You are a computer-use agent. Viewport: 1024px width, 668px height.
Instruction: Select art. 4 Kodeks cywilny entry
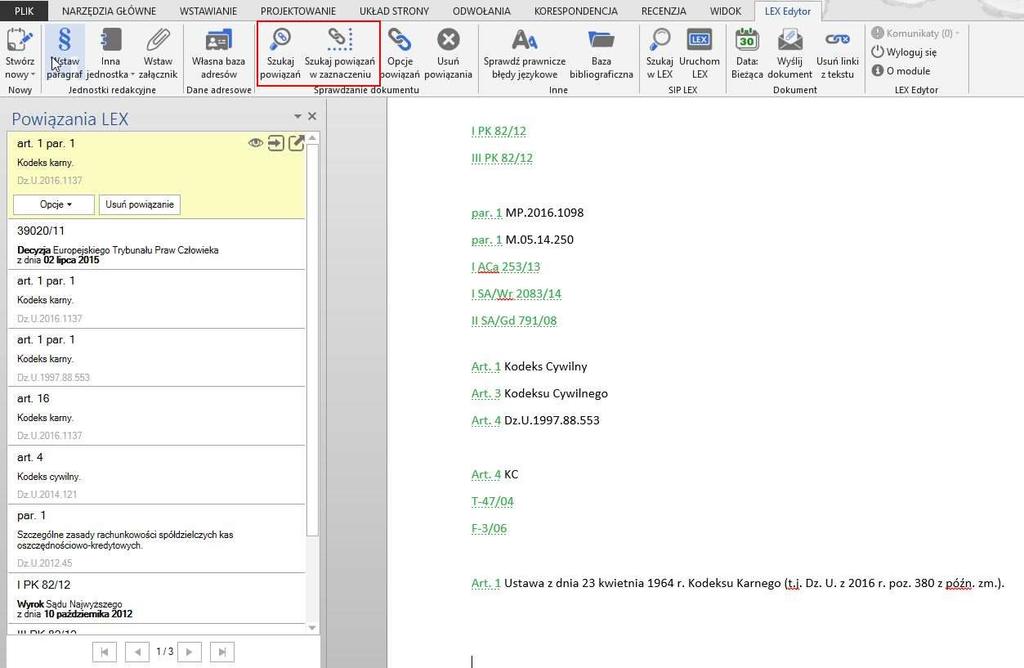pyautogui.click(x=157, y=475)
